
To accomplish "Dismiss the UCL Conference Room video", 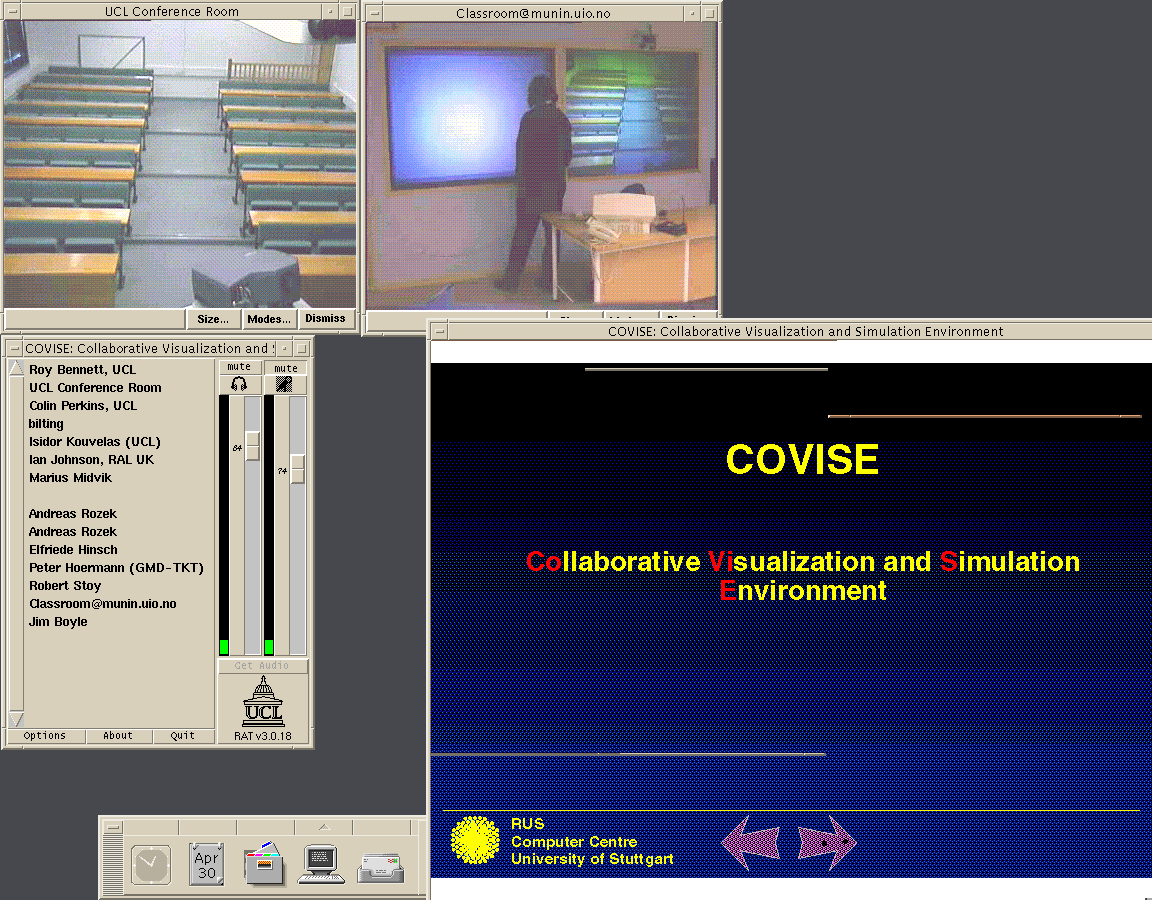I will click(325, 318).
